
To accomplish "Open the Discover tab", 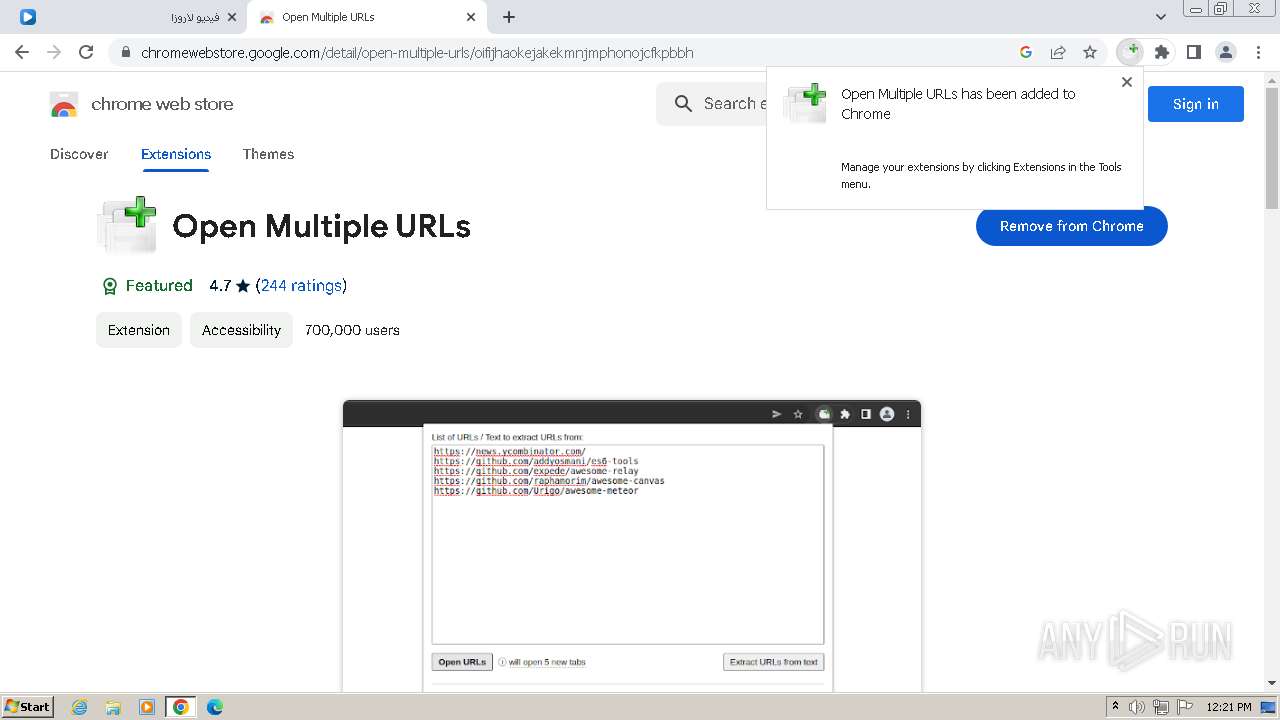I will pyautogui.click(x=79, y=154).
